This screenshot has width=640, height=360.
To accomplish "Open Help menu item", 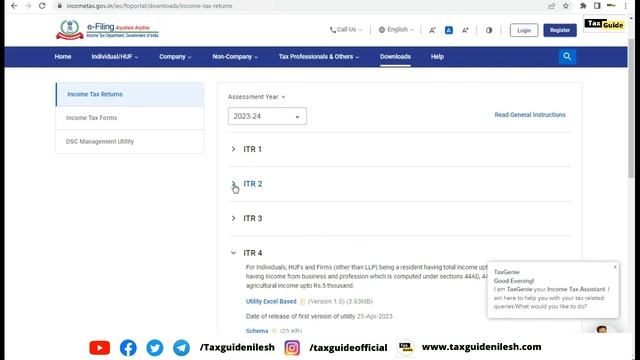I will click(437, 57).
